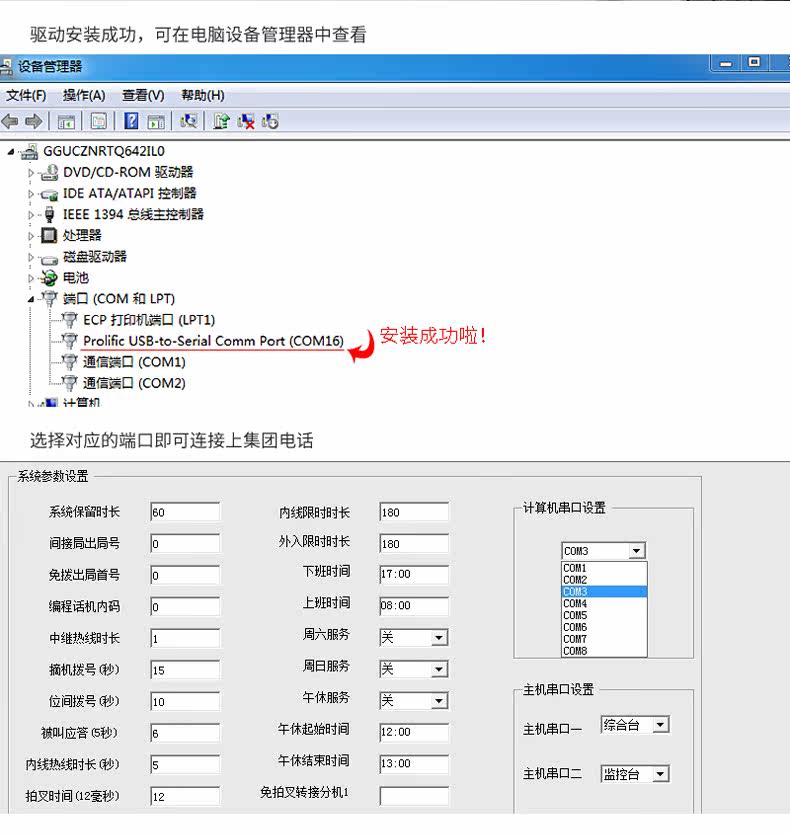
Task: Select COM2 in the serial port list
Action: 604,580
